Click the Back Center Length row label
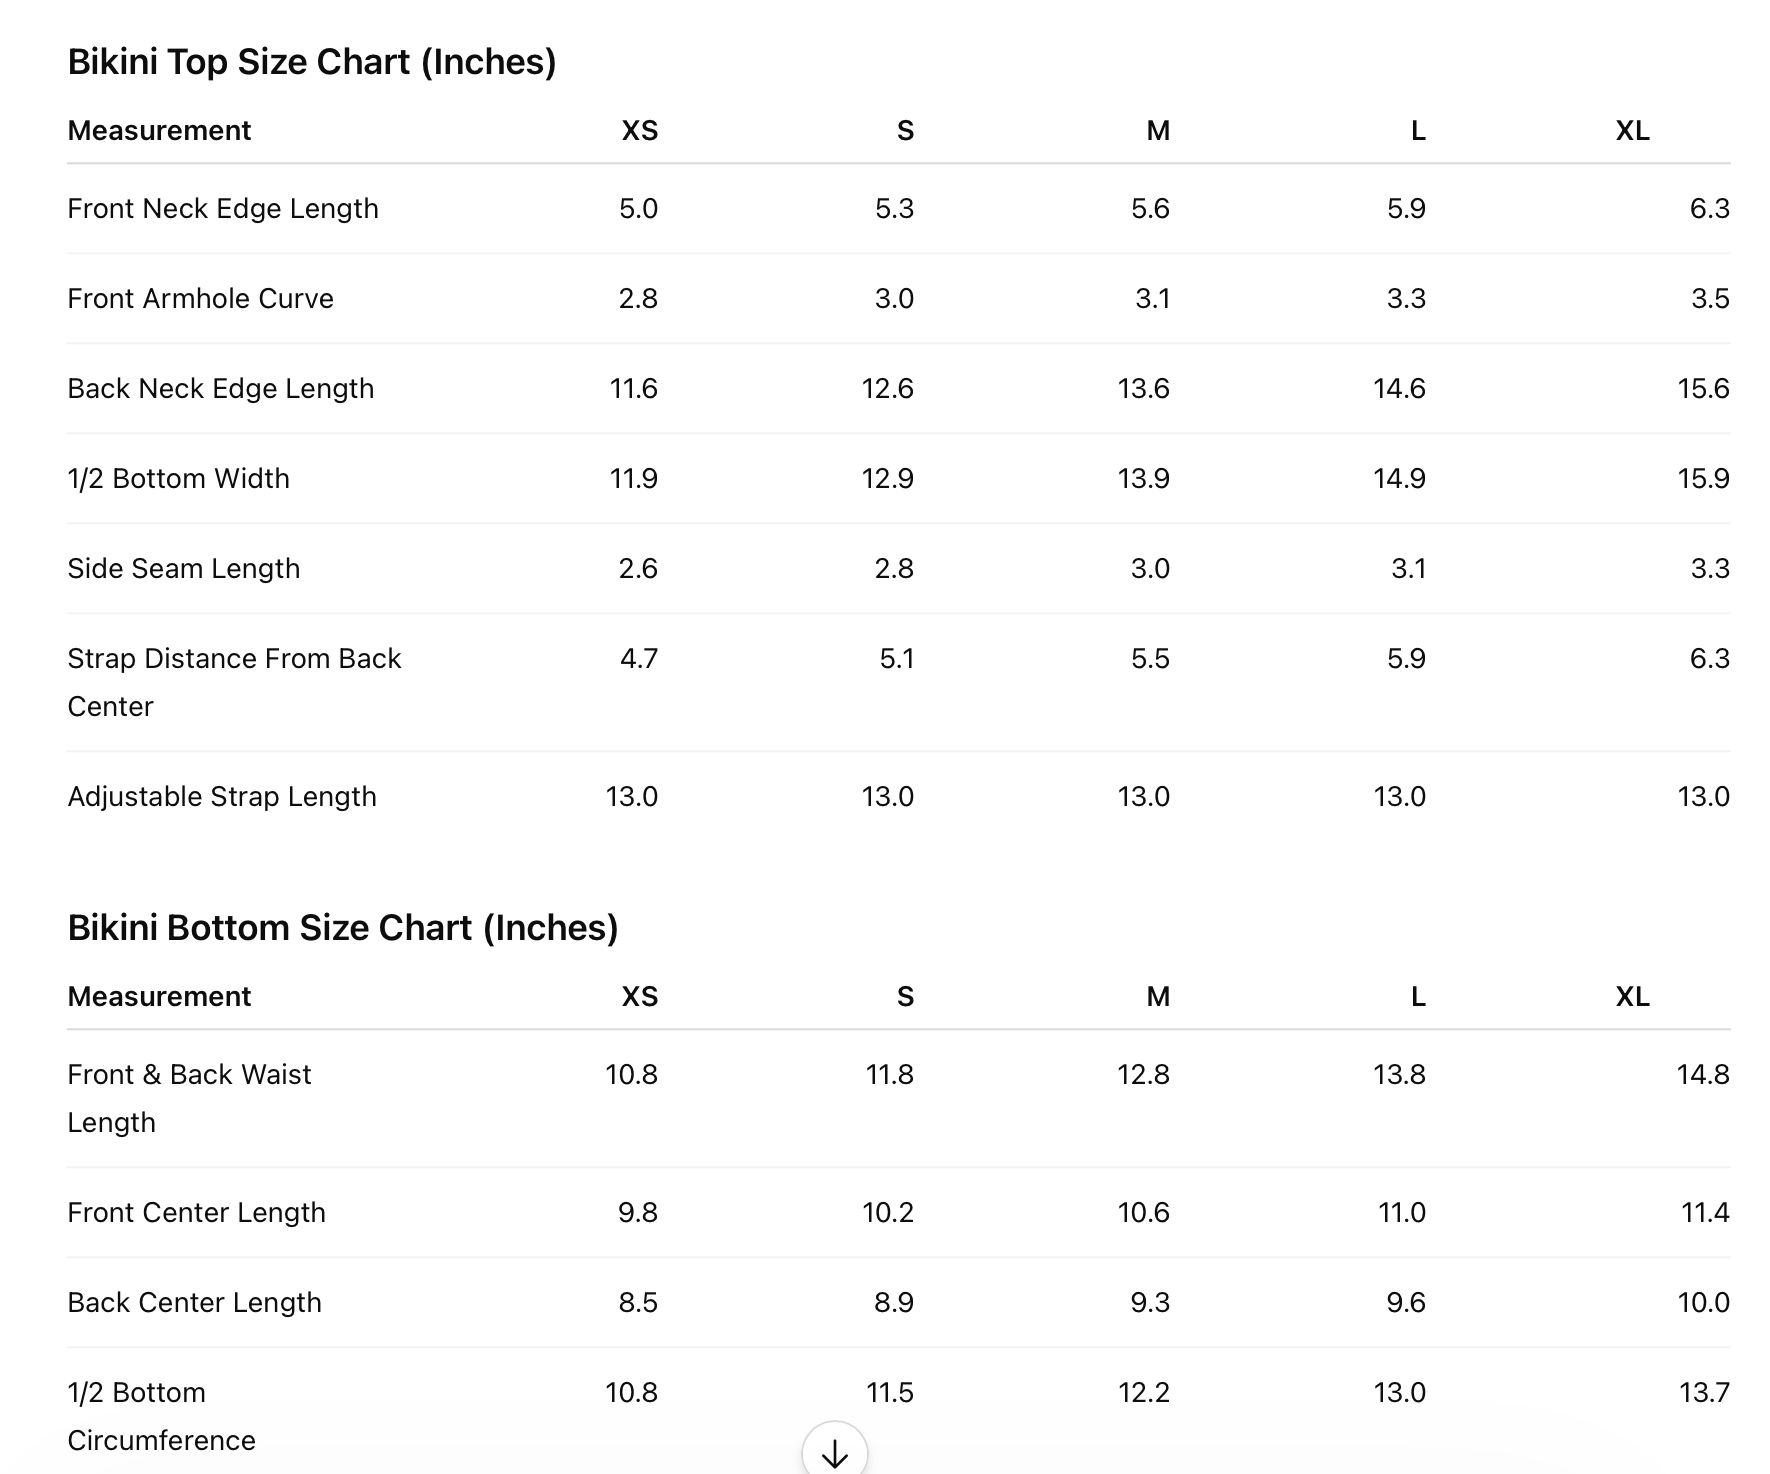This screenshot has height=1474, width=1770. [195, 1303]
